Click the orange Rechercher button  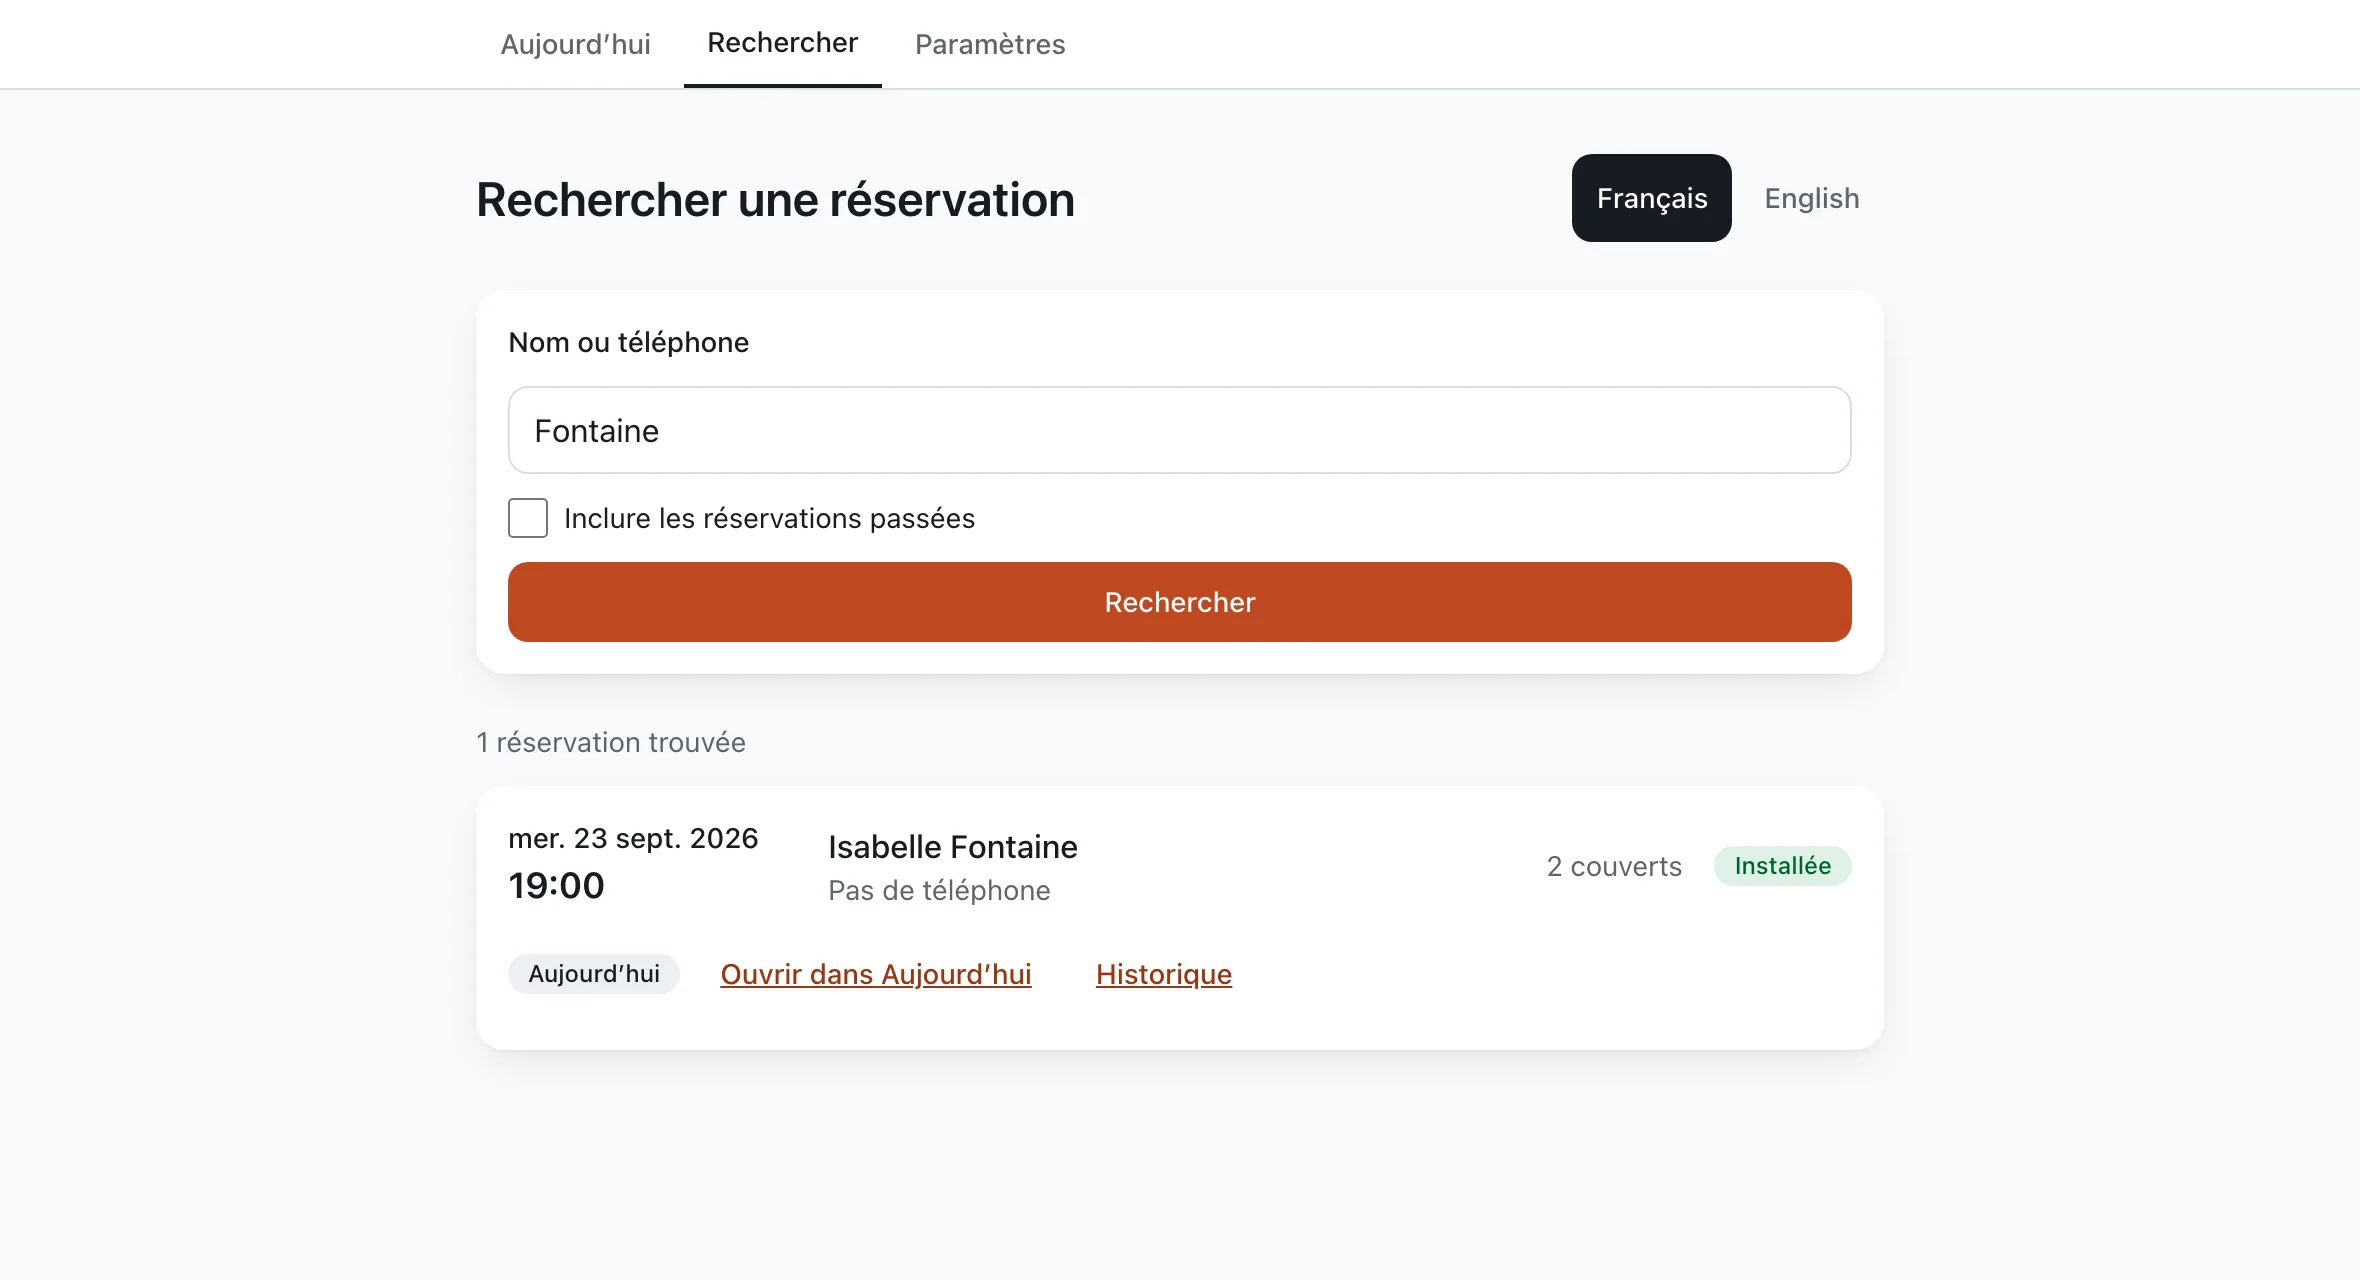coord(1180,602)
